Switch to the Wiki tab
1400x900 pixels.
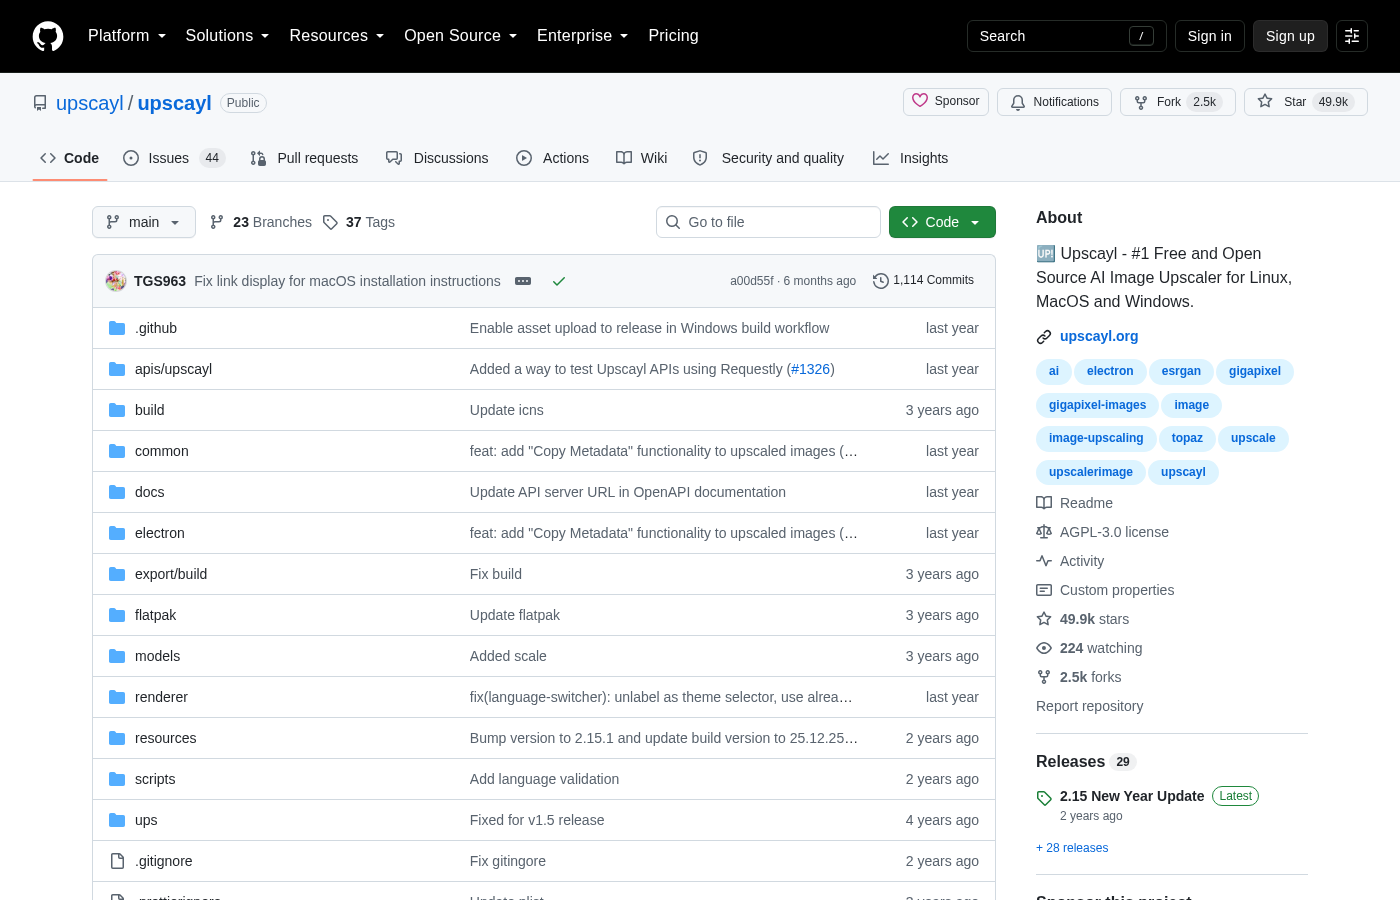642,158
